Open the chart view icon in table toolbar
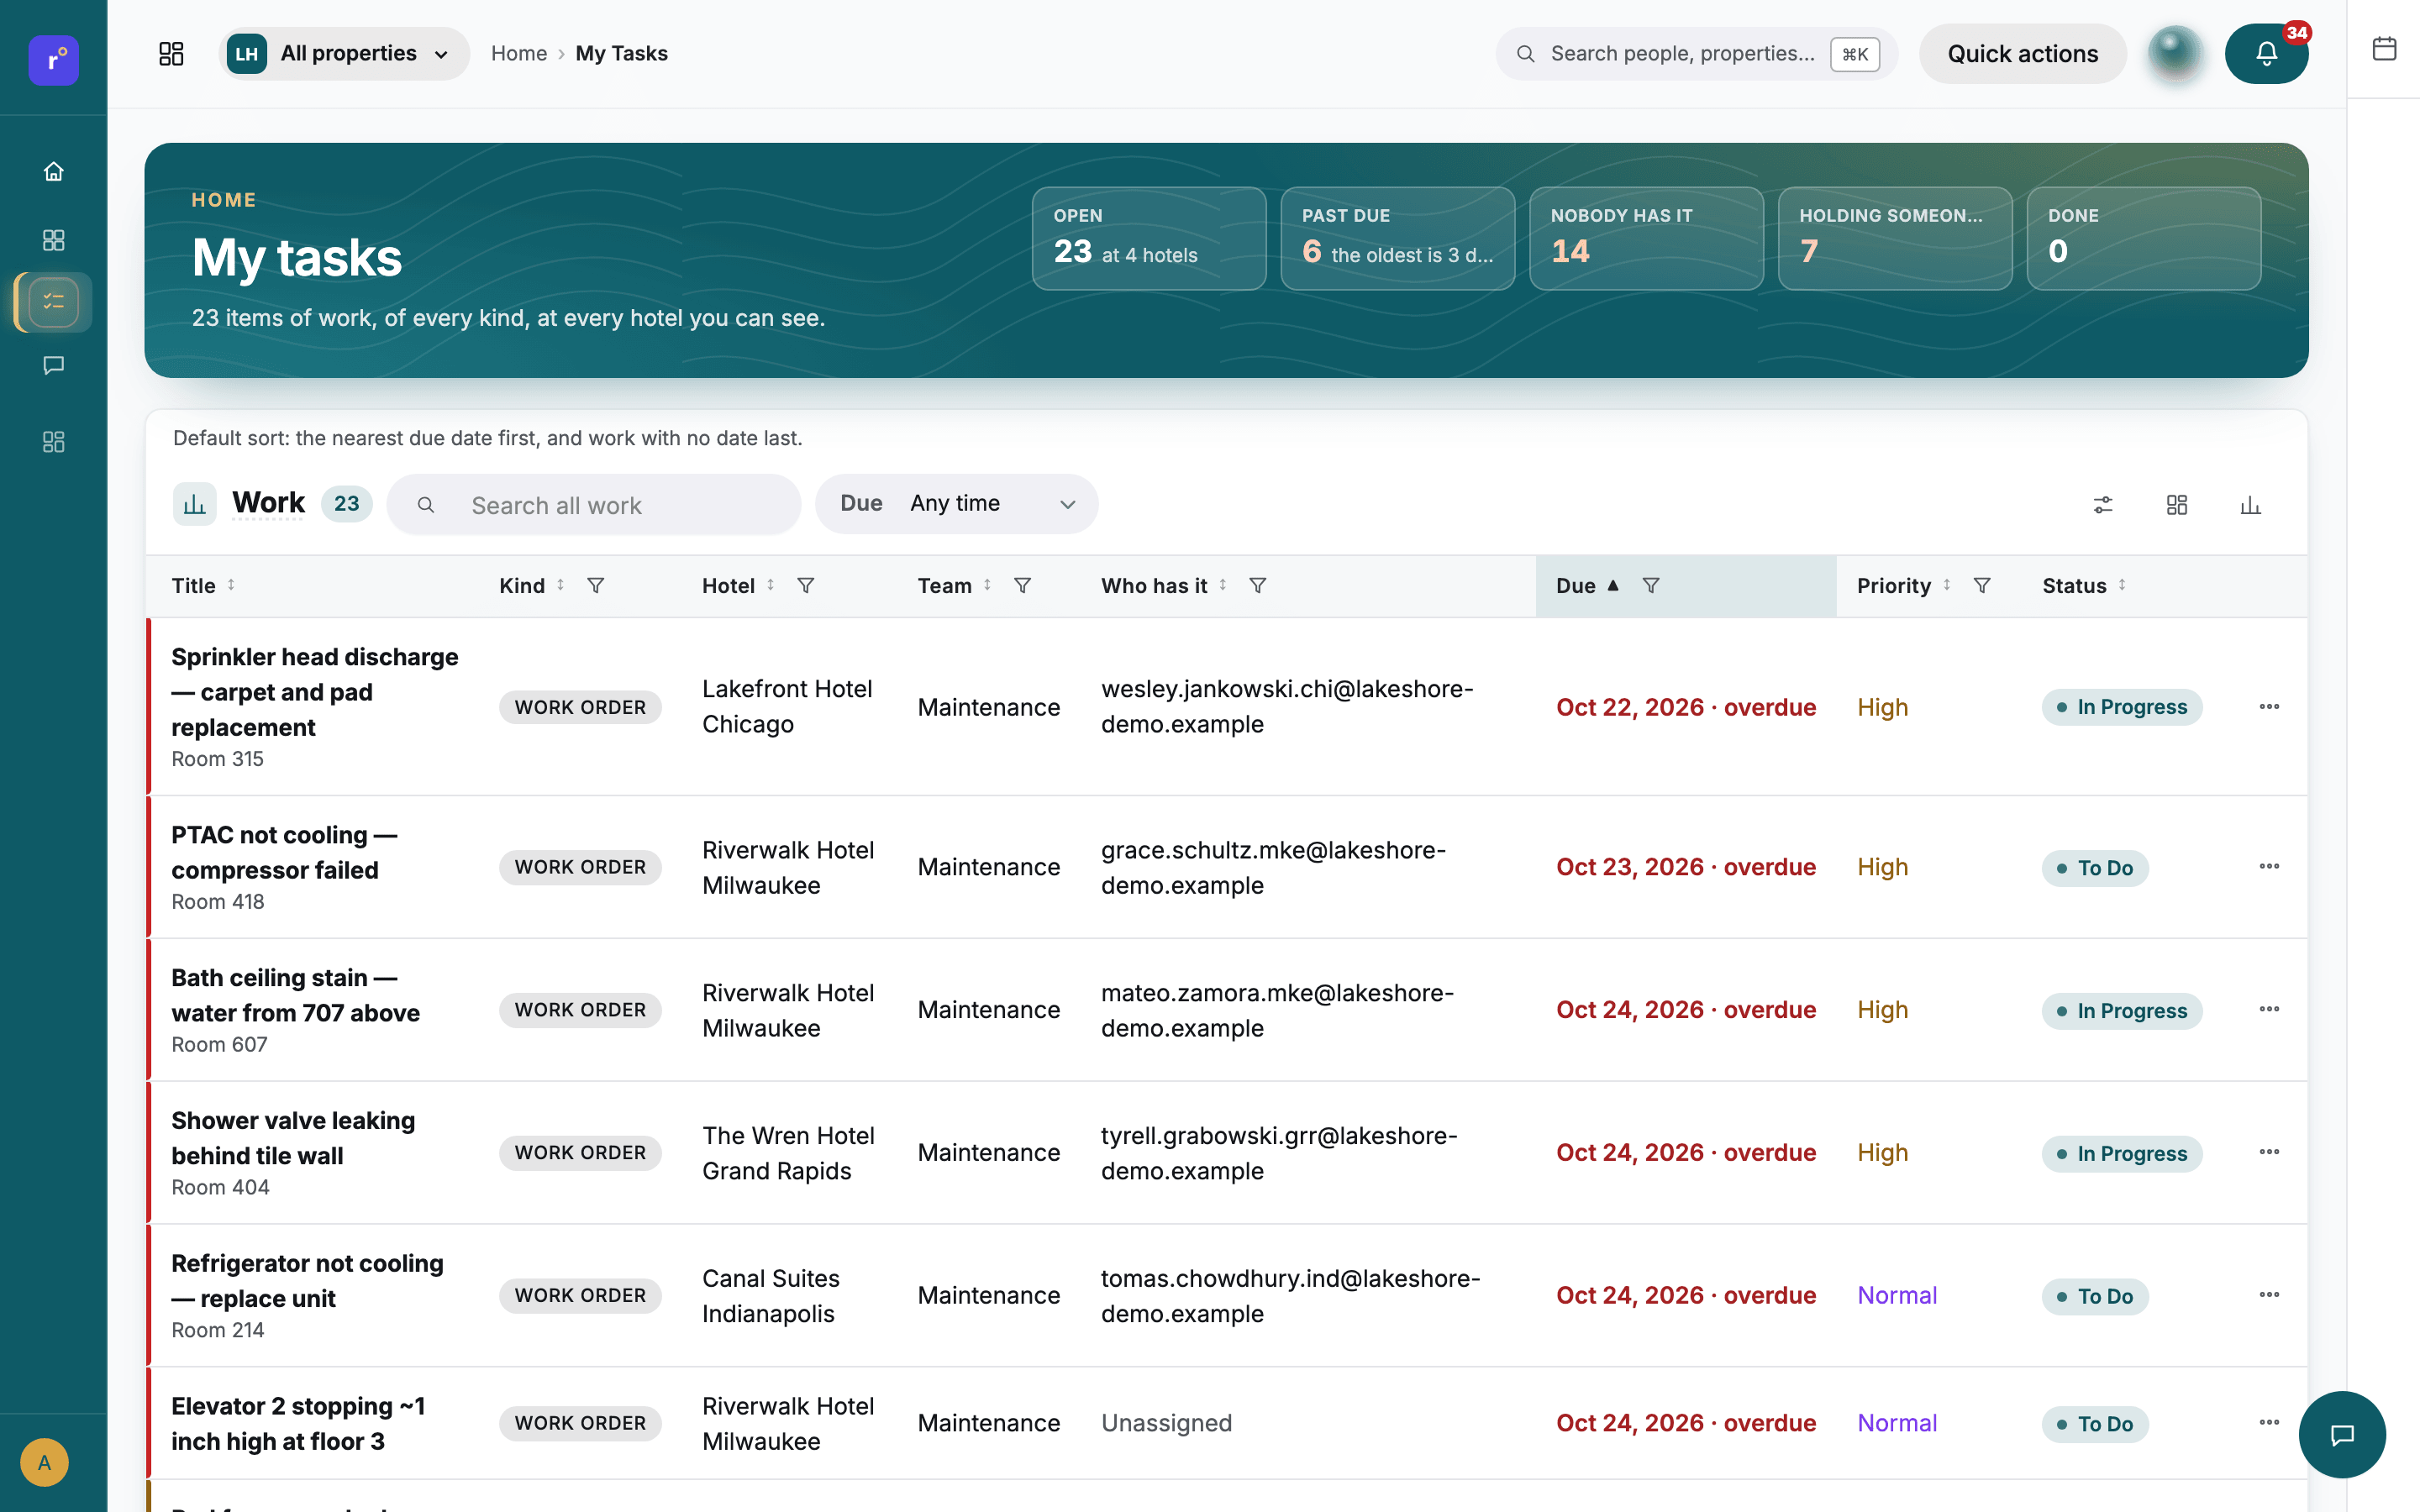2420x1512 pixels. 2250,505
